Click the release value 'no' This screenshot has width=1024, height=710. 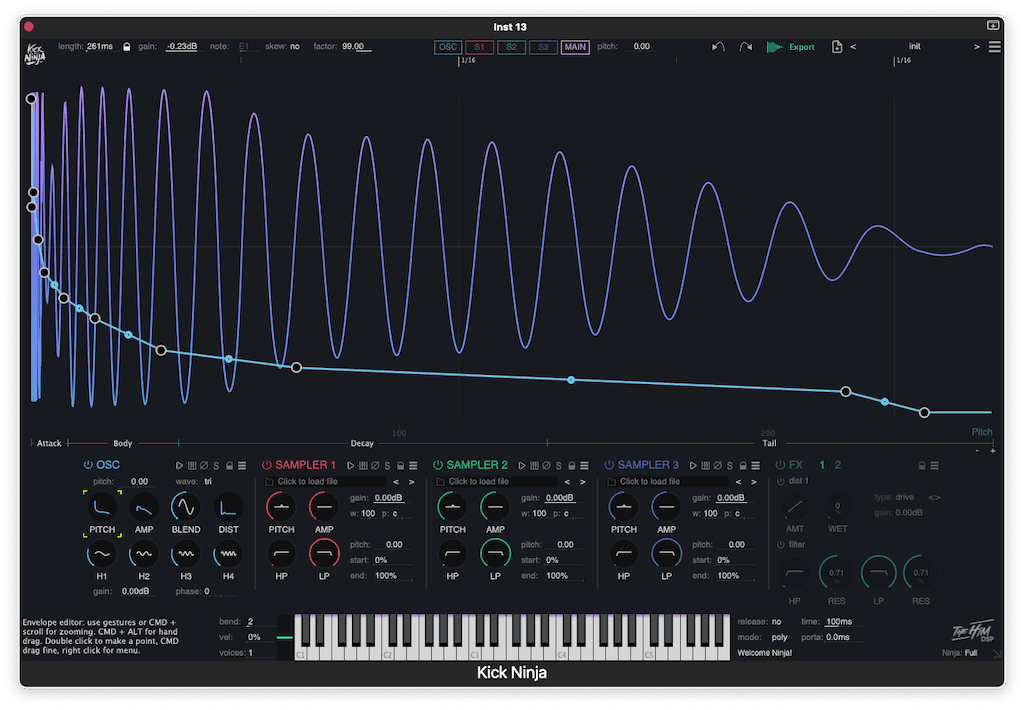coord(776,622)
